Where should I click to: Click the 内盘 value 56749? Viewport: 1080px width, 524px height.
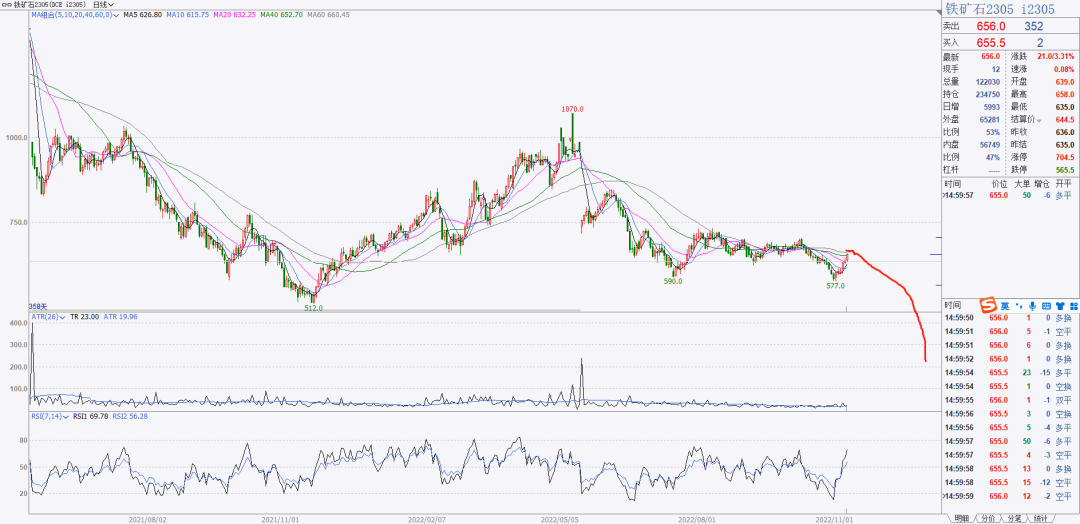[x=989, y=145]
